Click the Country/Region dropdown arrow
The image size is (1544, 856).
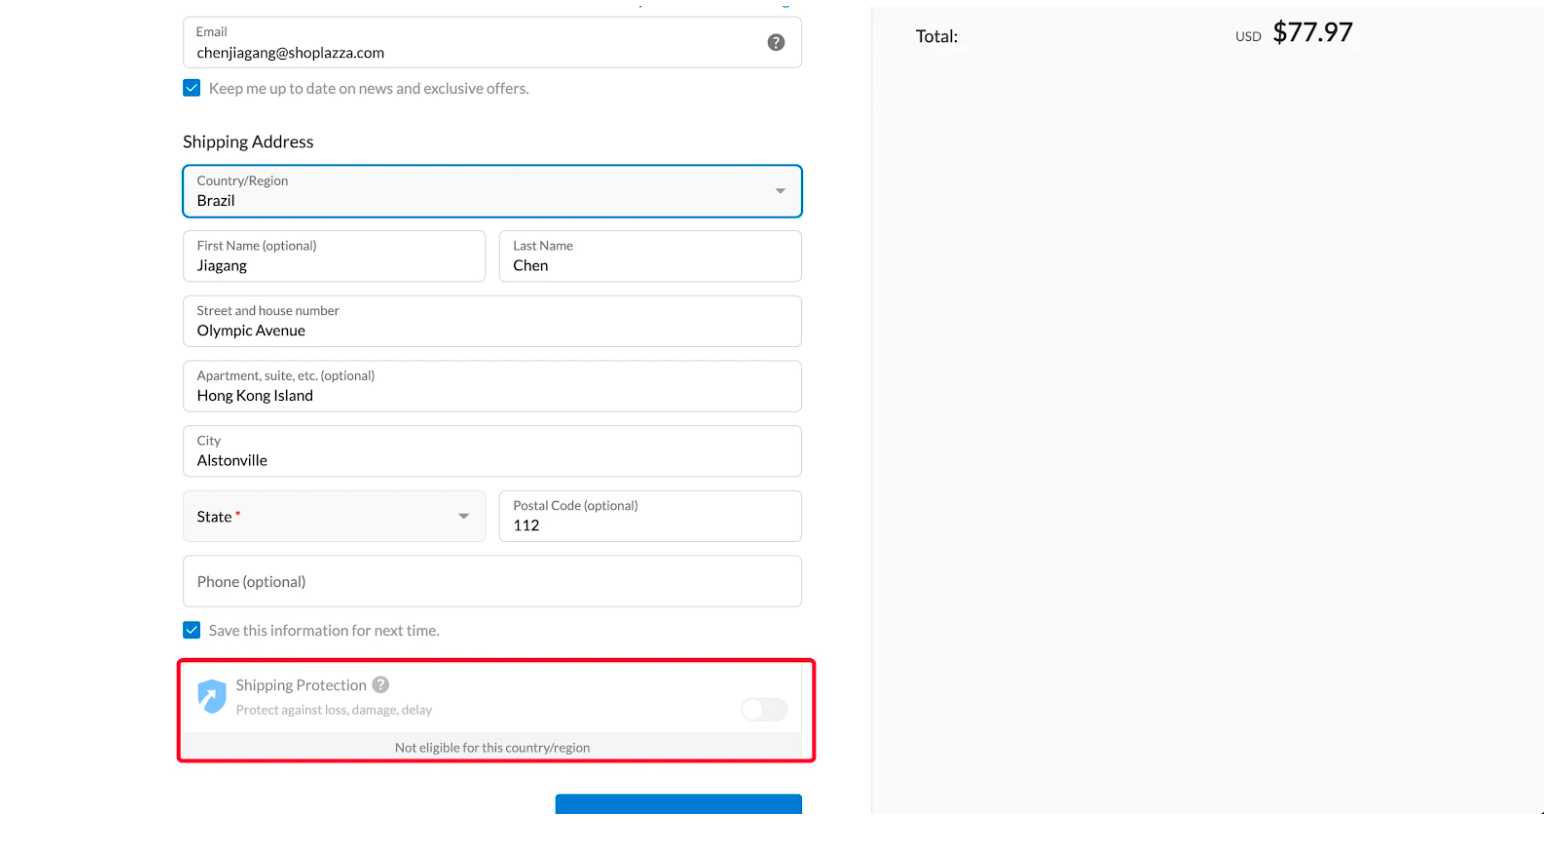click(x=780, y=191)
